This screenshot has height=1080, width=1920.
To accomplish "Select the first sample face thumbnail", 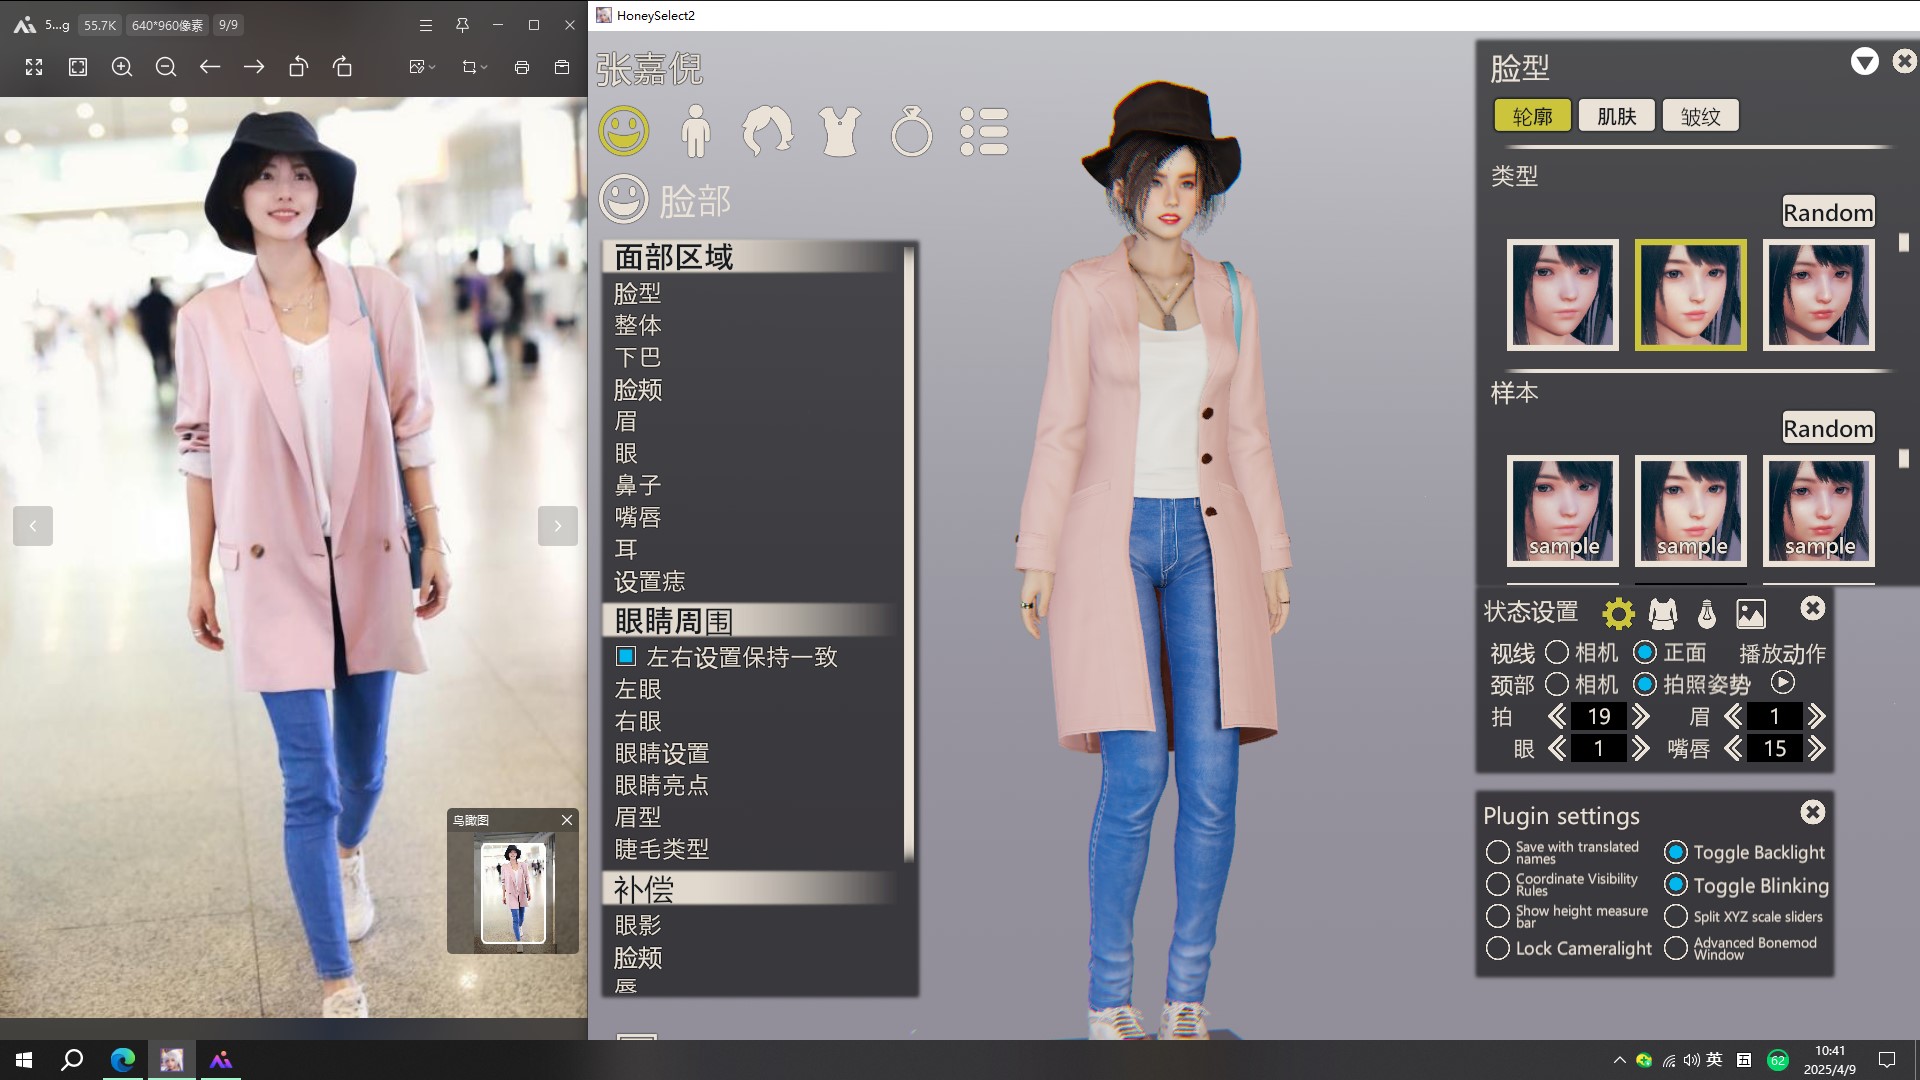I will click(1562, 511).
